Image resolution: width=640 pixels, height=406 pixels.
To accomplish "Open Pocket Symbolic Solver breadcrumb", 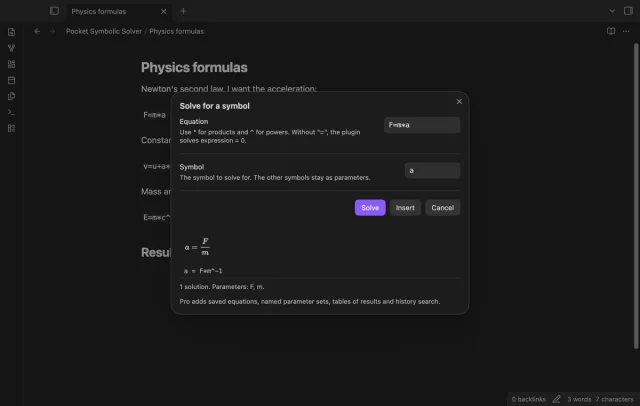I will 104,31.
